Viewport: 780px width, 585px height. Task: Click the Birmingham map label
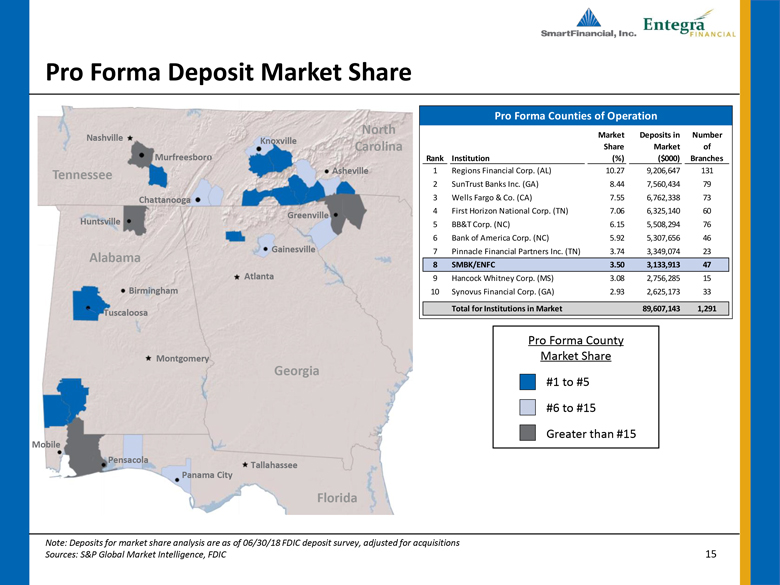point(153,291)
